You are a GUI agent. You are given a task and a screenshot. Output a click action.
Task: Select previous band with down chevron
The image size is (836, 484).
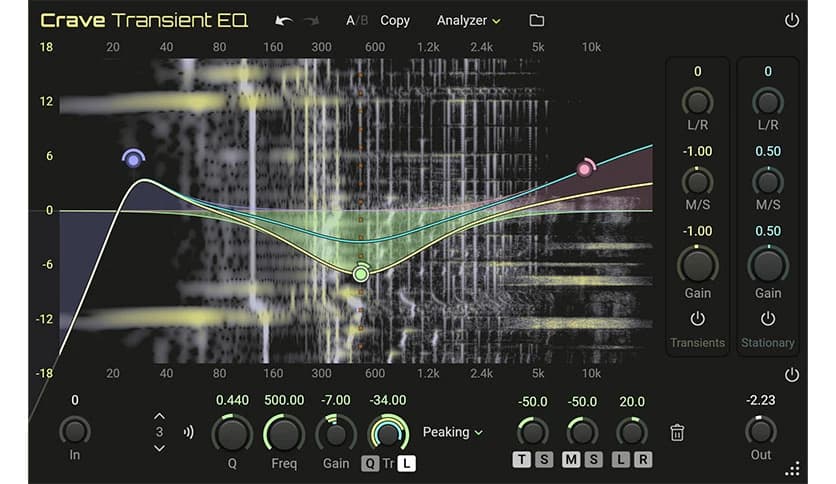tap(159, 448)
